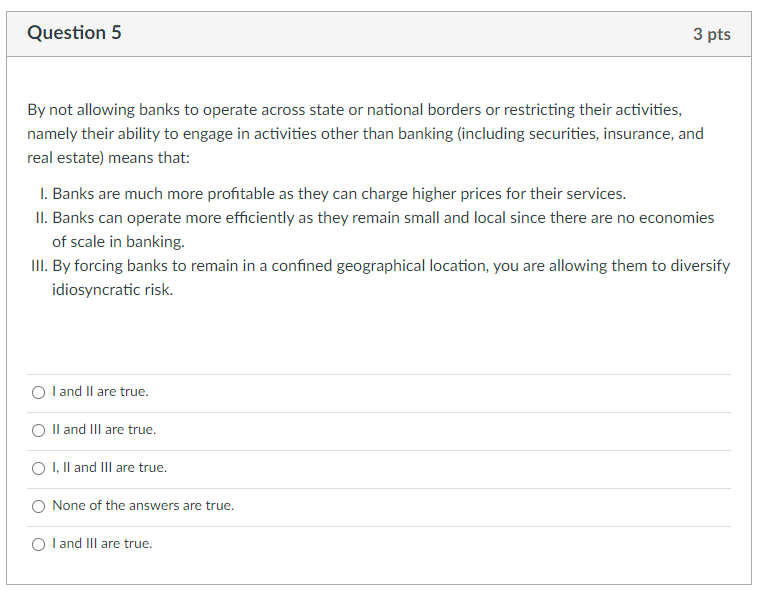
Task: Click the "I and II are true." answer label
Action: (100, 392)
